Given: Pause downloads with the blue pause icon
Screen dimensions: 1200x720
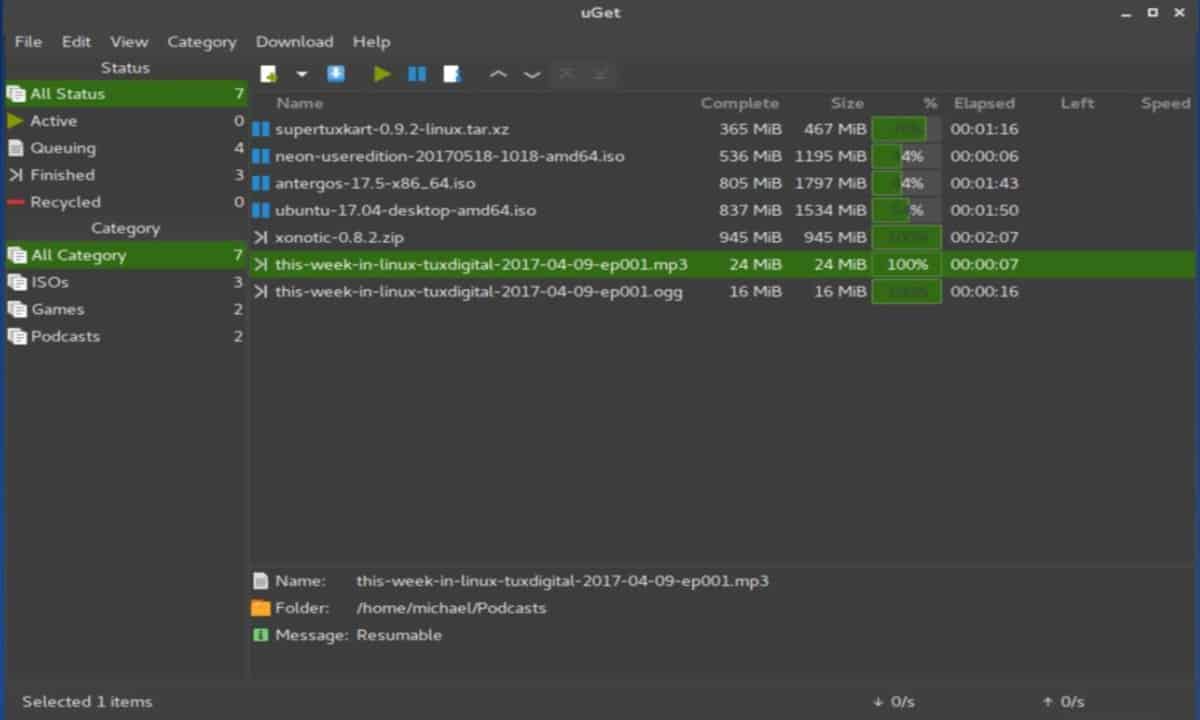Looking at the screenshot, I should pos(417,74).
